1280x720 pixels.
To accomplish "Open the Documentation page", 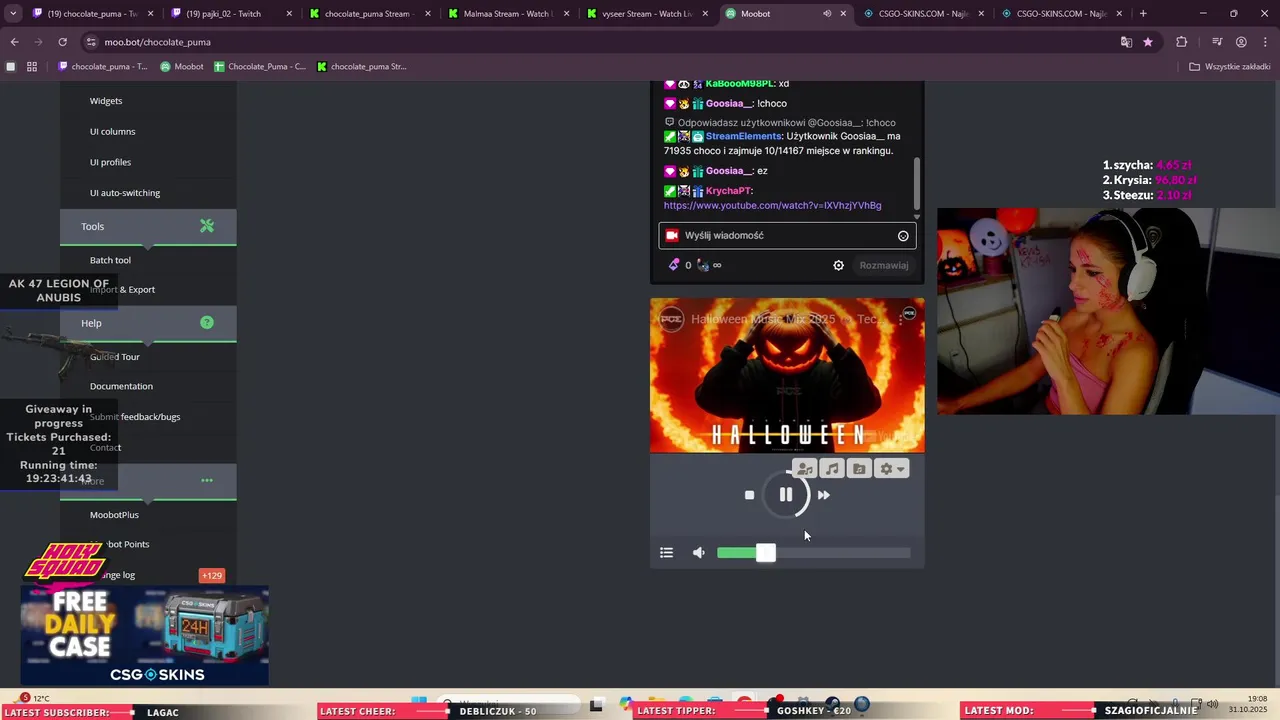I will coord(121,386).
